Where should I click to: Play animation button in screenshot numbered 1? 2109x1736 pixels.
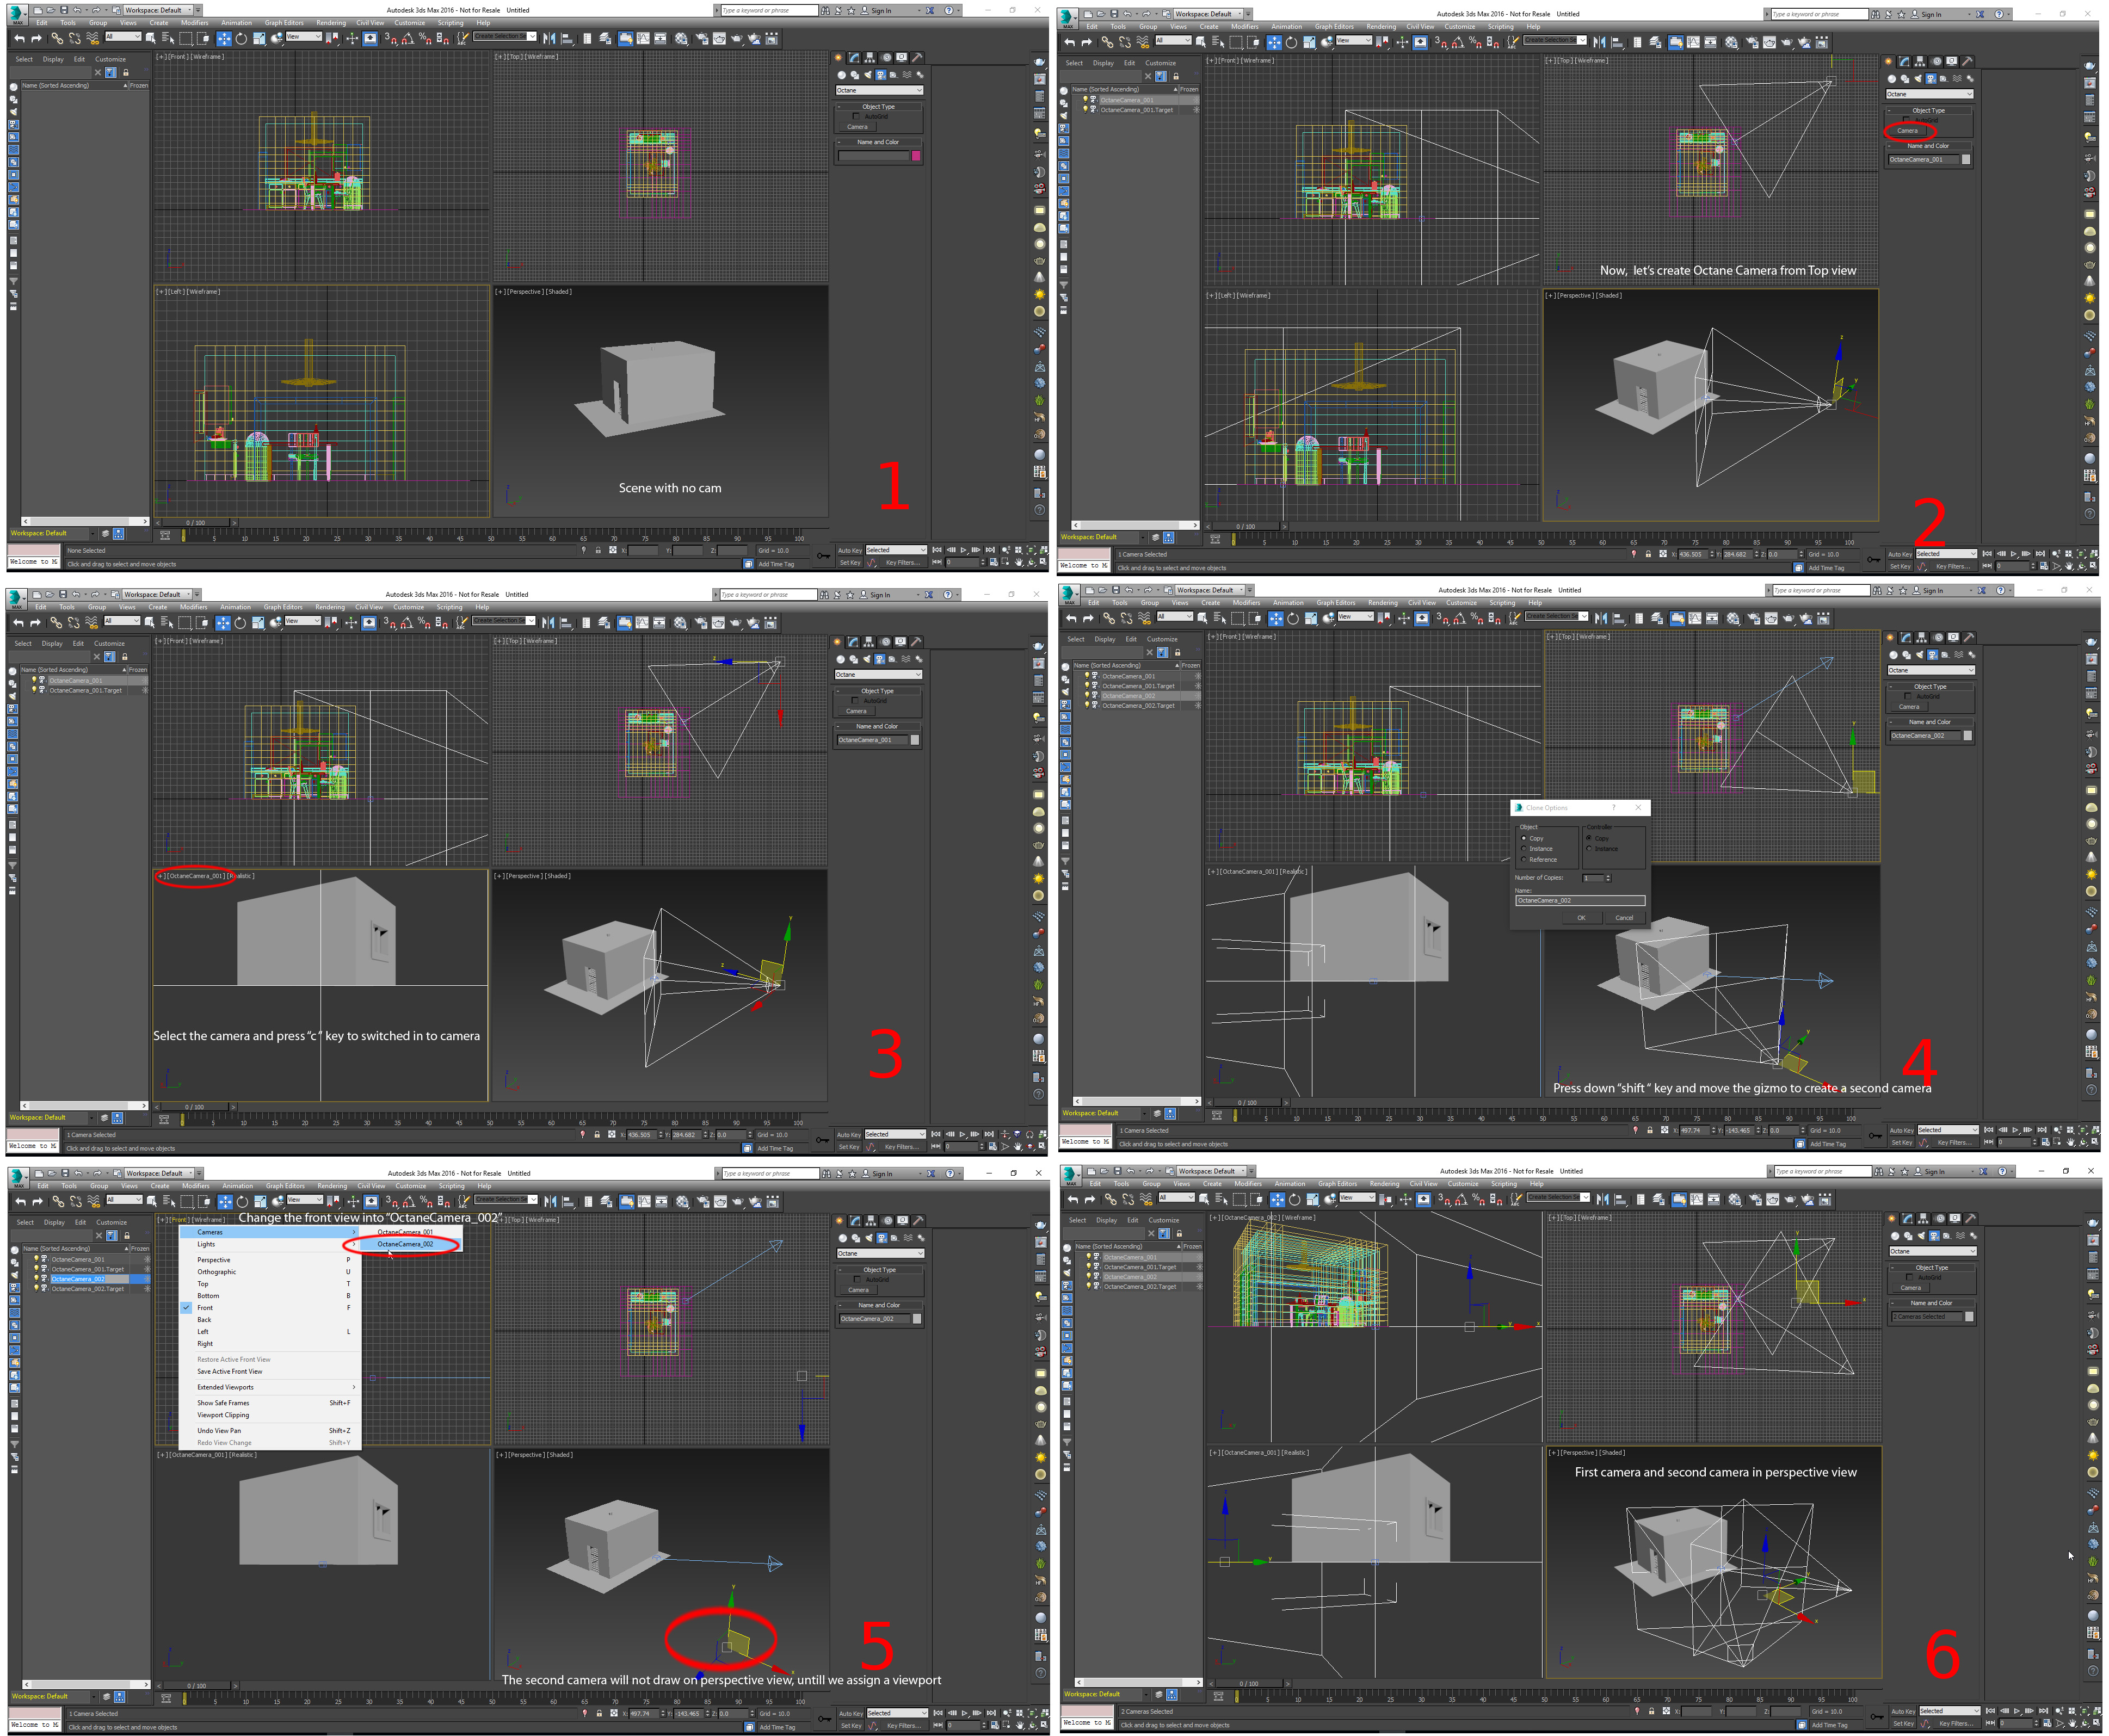(x=964, y=550)
